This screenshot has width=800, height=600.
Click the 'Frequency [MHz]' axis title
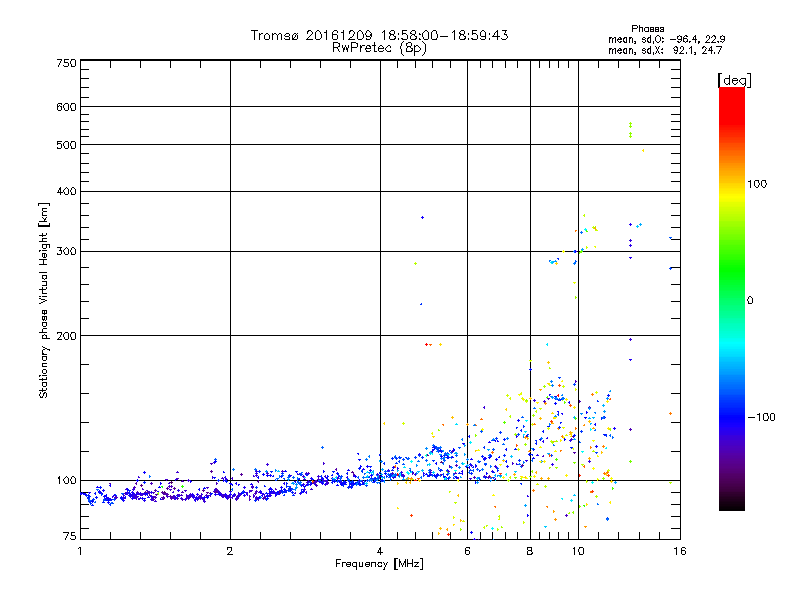pos(379,564)
